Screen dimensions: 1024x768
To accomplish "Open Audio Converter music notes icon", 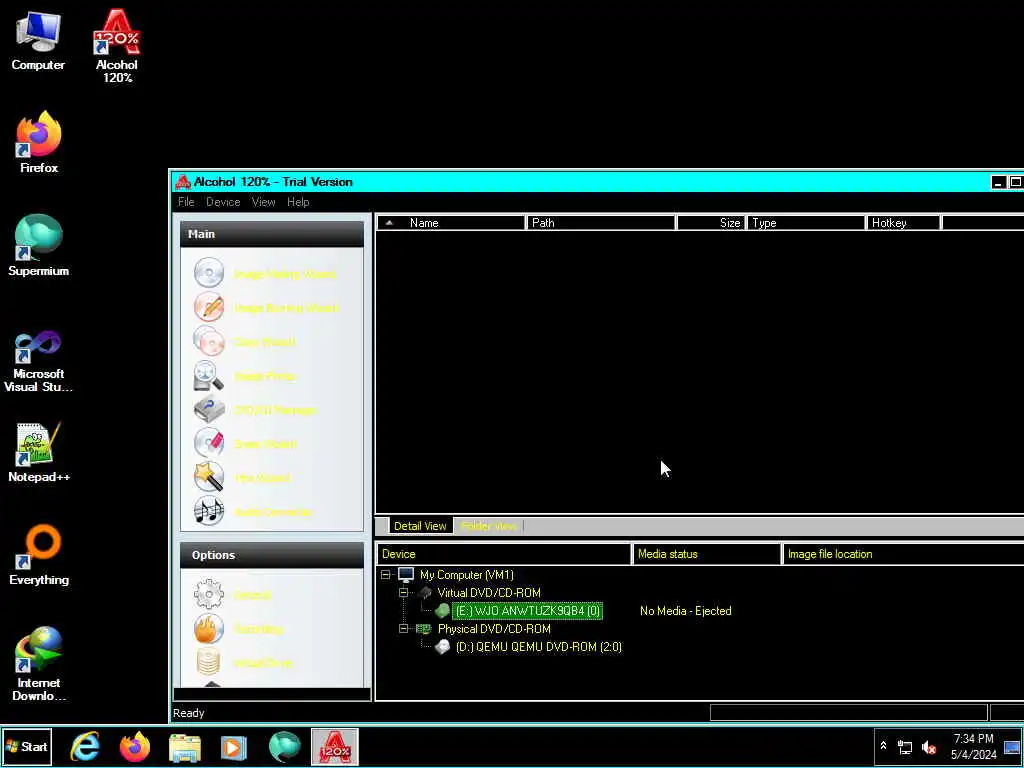I will coord(209,511).
